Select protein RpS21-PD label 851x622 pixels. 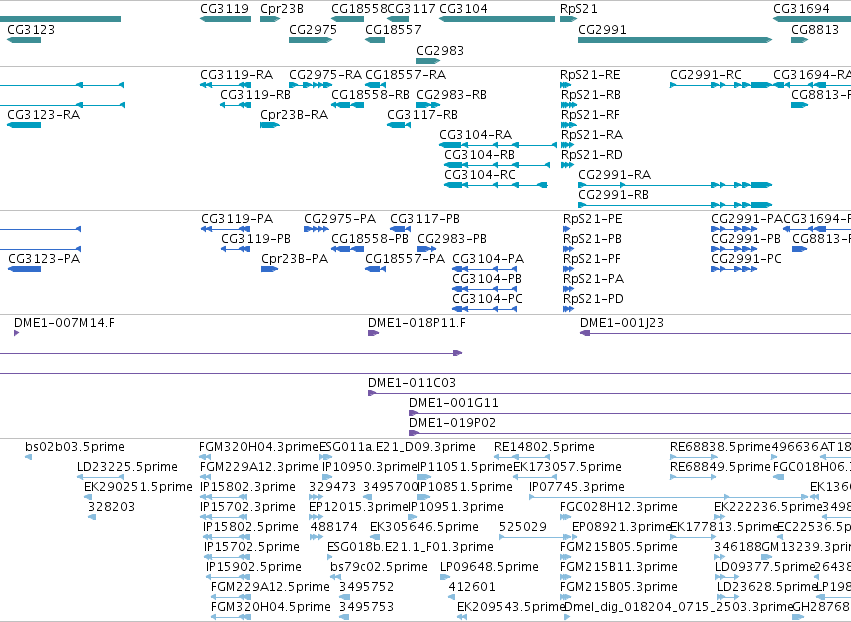tap(593, 299)
